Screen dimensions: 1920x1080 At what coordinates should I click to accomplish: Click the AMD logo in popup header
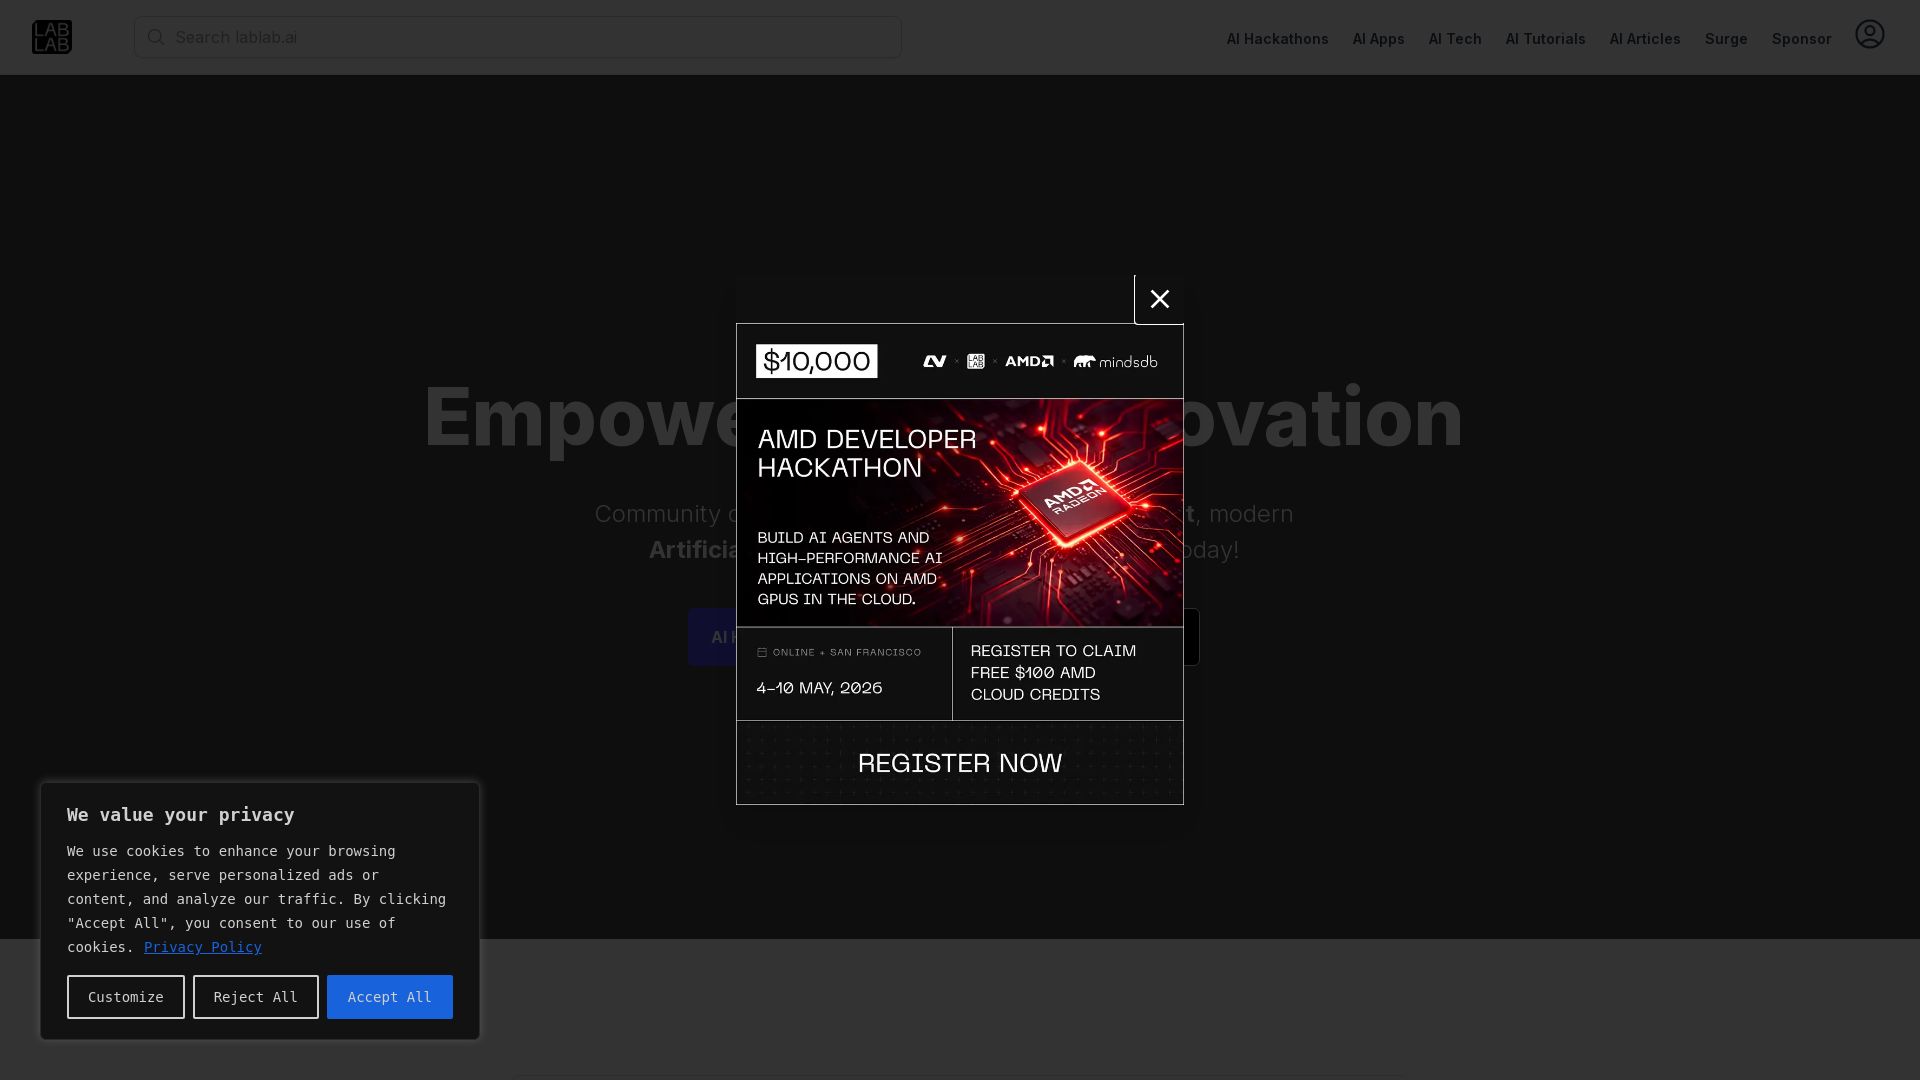(1029, 361)
